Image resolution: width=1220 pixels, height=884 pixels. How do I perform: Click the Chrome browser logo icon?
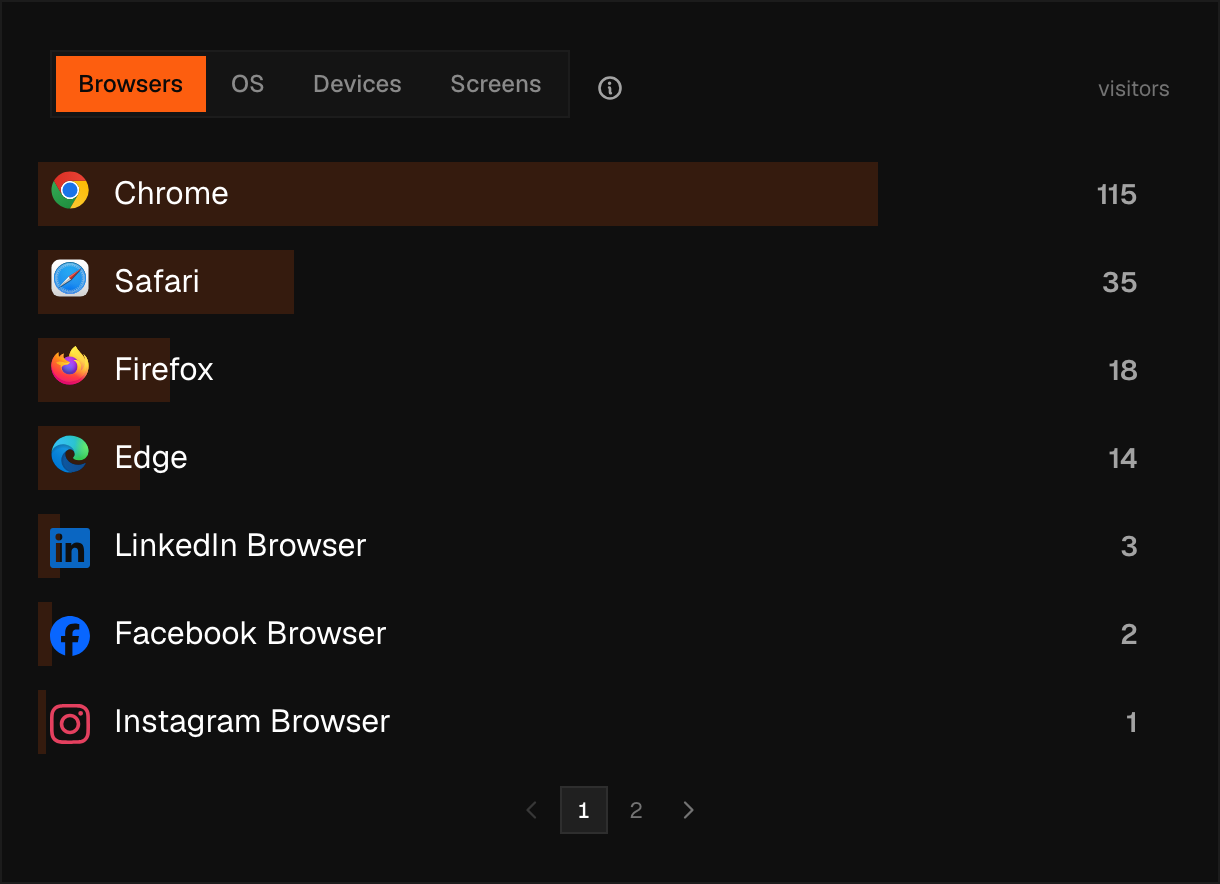[70, 190]
